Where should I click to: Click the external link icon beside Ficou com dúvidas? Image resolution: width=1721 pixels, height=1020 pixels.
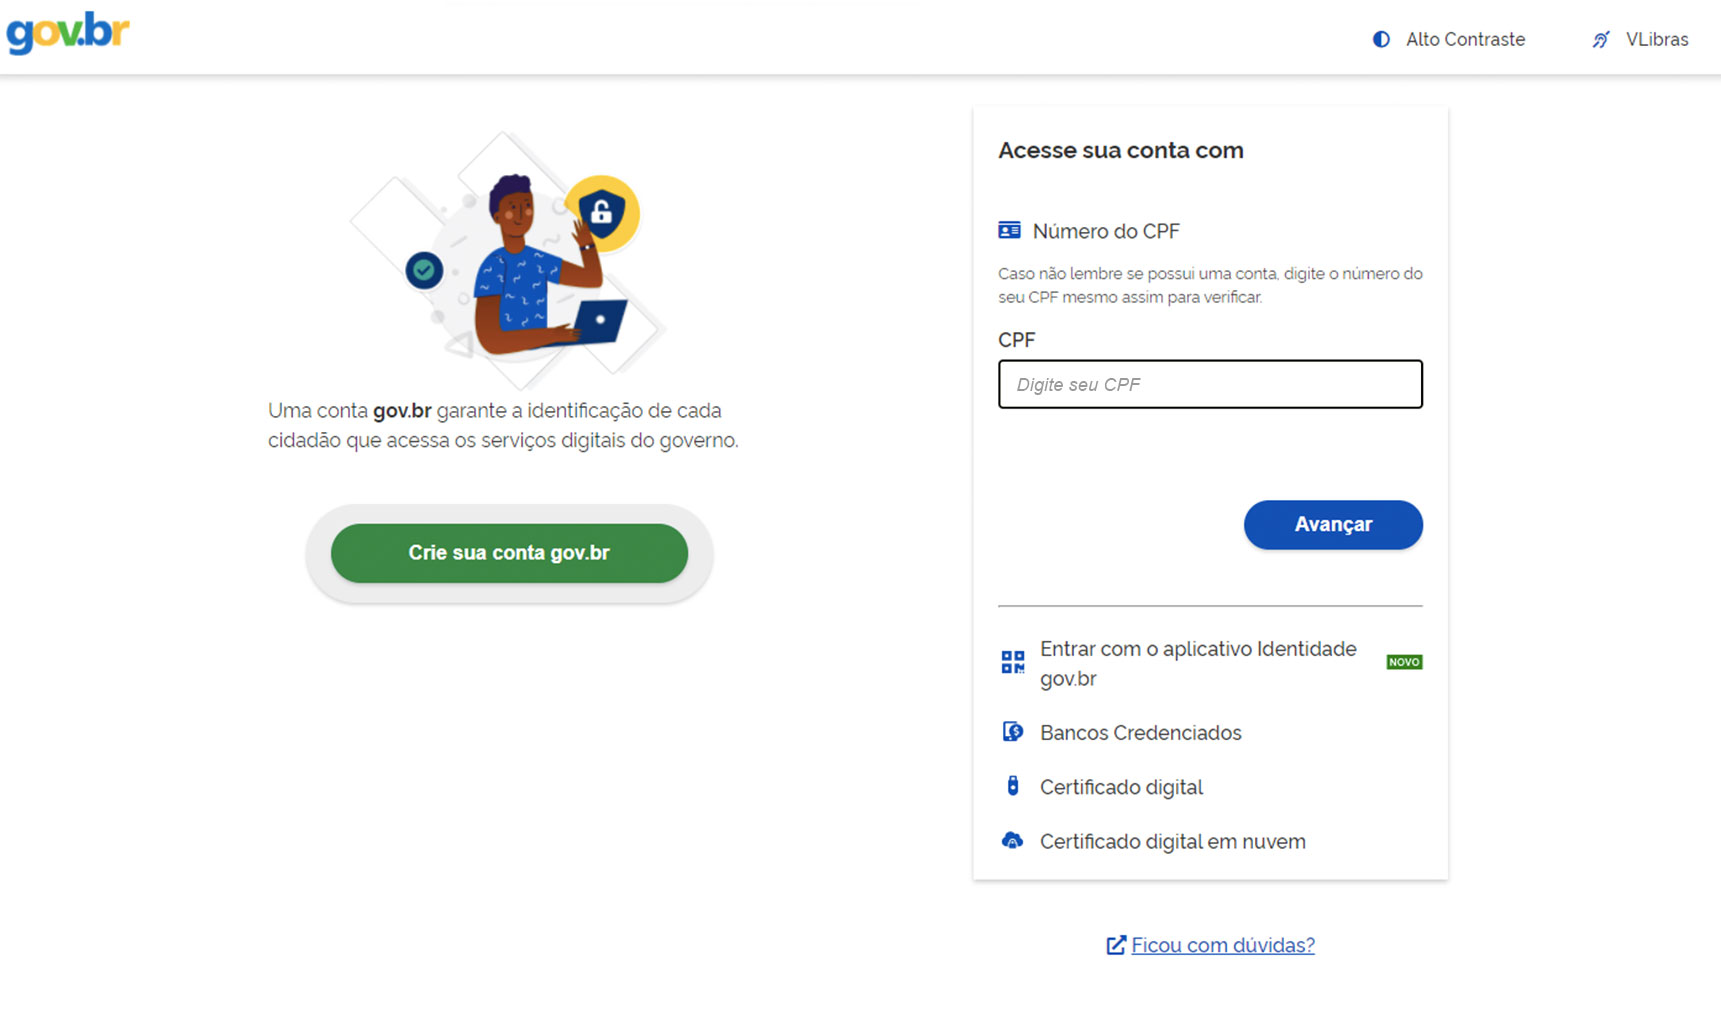pyautogui.click(x=1116, y=945)
